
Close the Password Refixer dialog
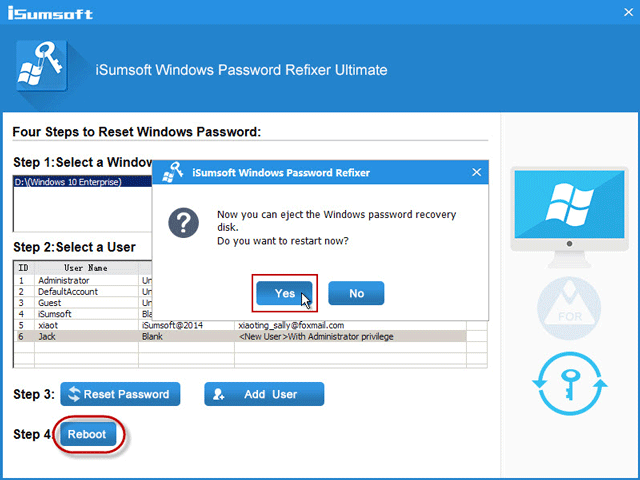[476, 172]
